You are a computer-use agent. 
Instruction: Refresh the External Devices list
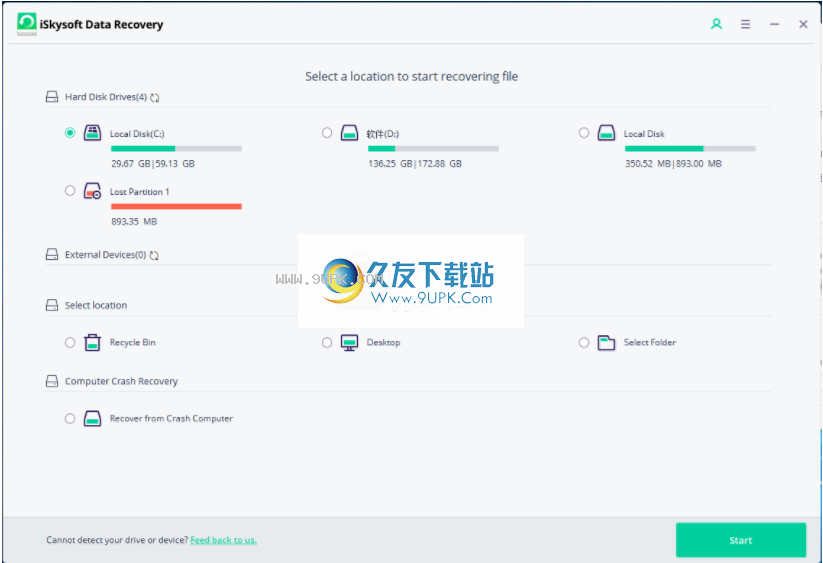(154, 256)
